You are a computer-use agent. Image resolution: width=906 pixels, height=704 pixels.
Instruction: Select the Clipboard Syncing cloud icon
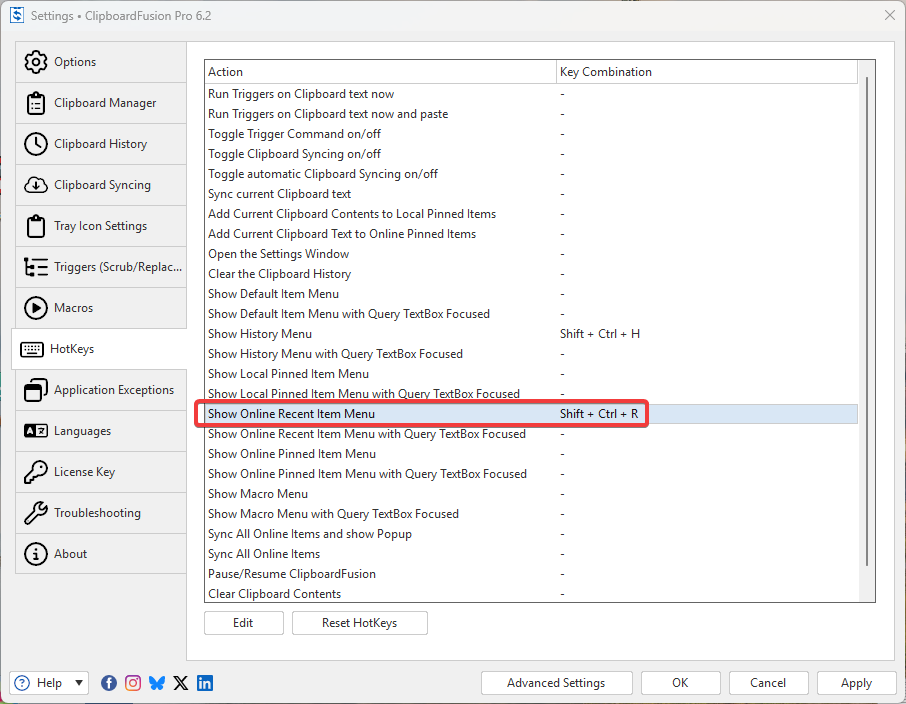point(36,185)
